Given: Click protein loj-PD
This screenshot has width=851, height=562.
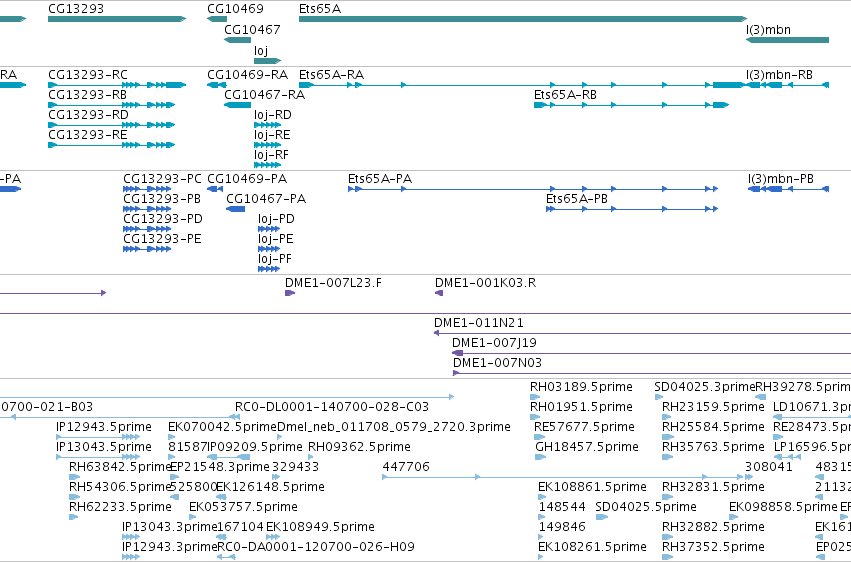Looking at the screenshot, I should point(276,219).
